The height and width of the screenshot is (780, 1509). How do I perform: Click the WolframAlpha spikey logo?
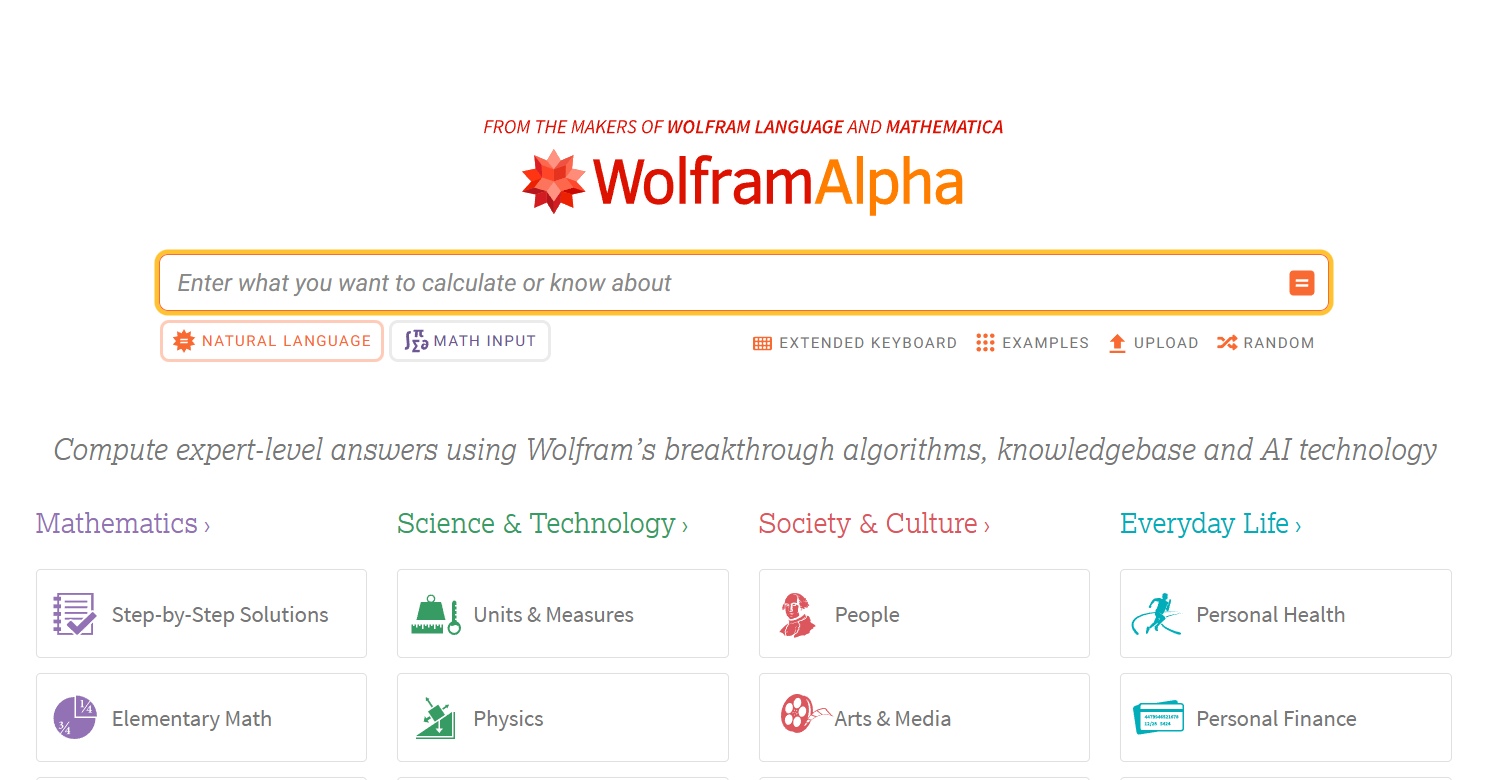pyautogui.click(x=553, y=181)
